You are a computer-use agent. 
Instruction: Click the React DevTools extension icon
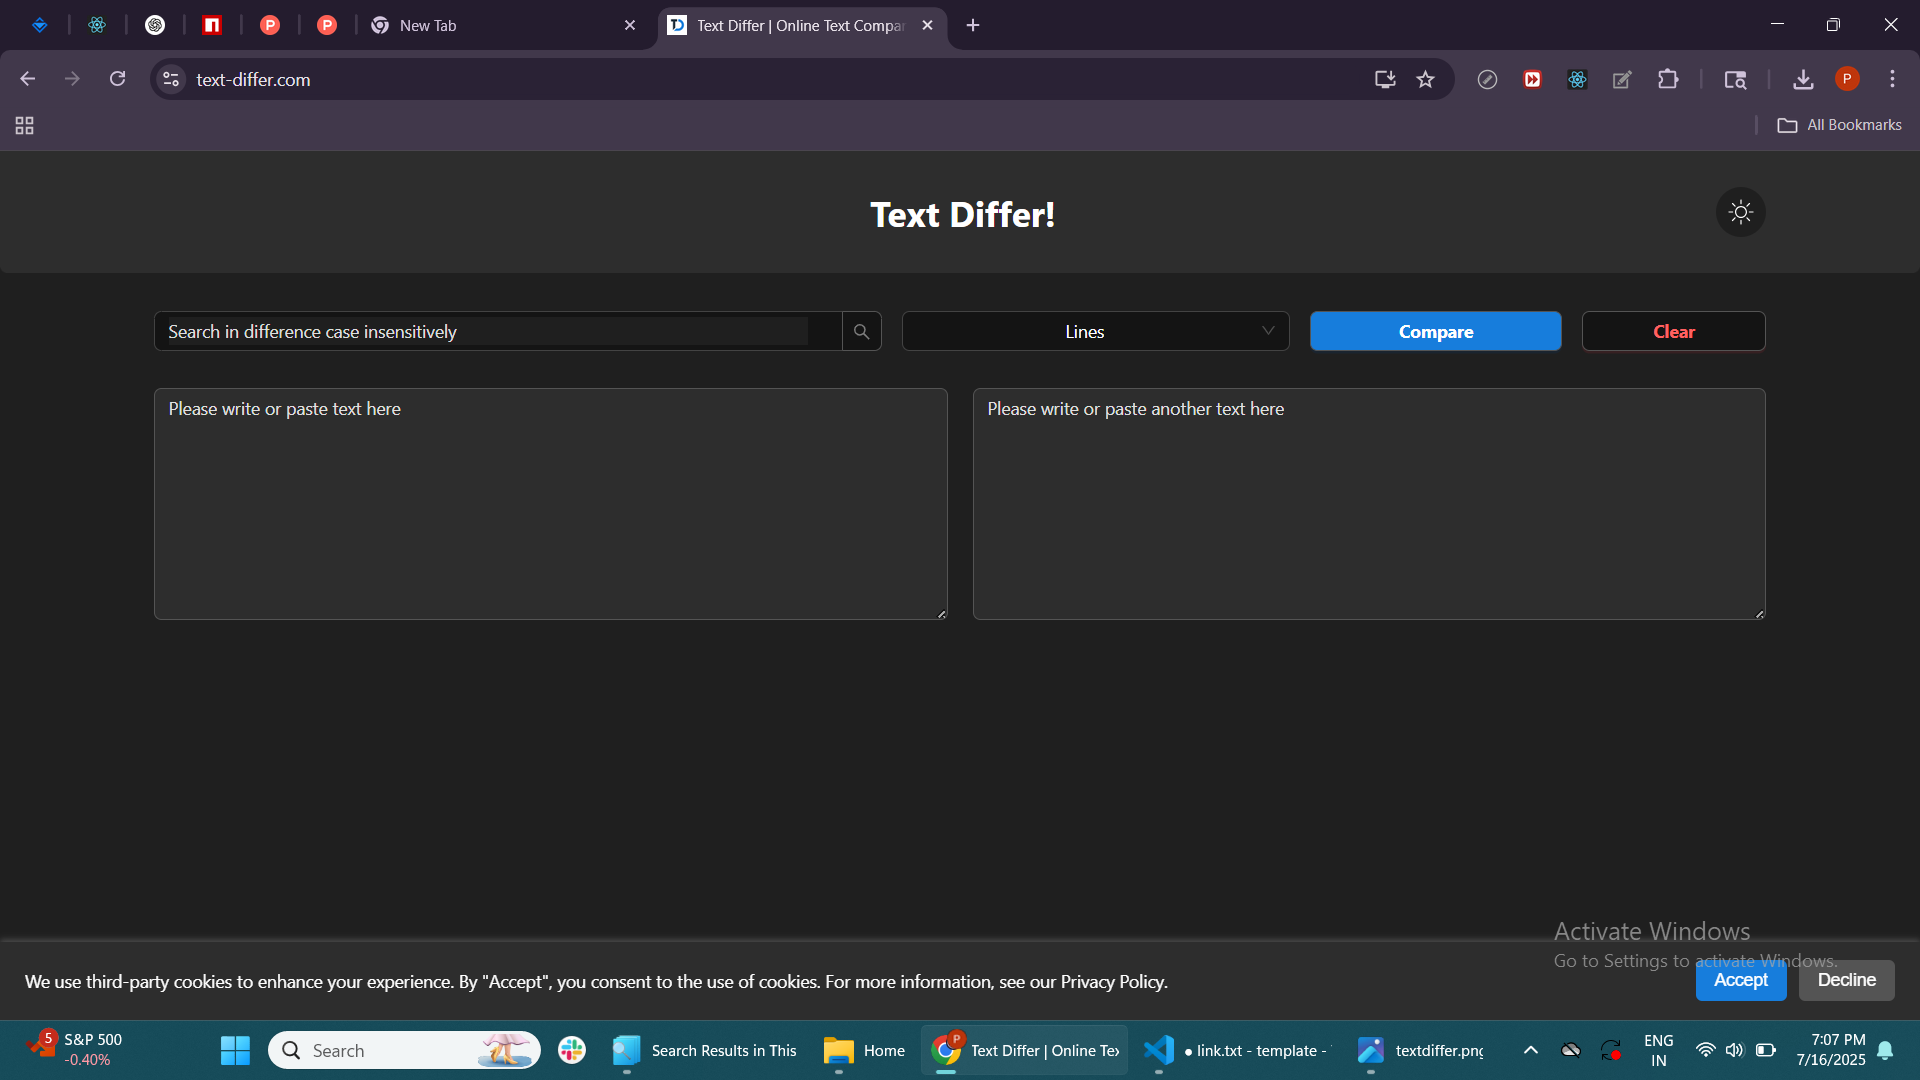tap(1577, 79)
